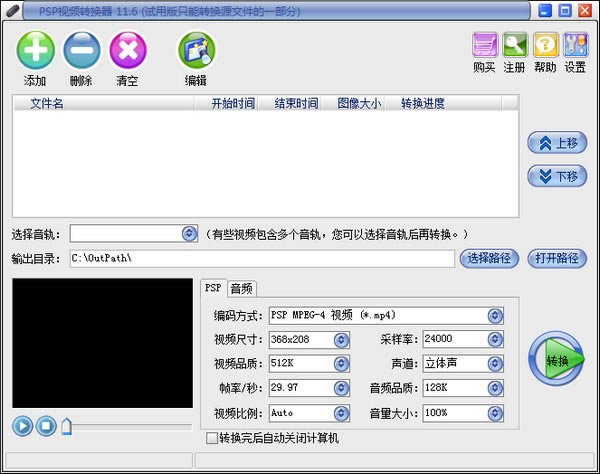The height and width of the screenshot is (474, 600).
Task: Open the 编码方式 encoding format dropdown
Action: pos(495,315)
